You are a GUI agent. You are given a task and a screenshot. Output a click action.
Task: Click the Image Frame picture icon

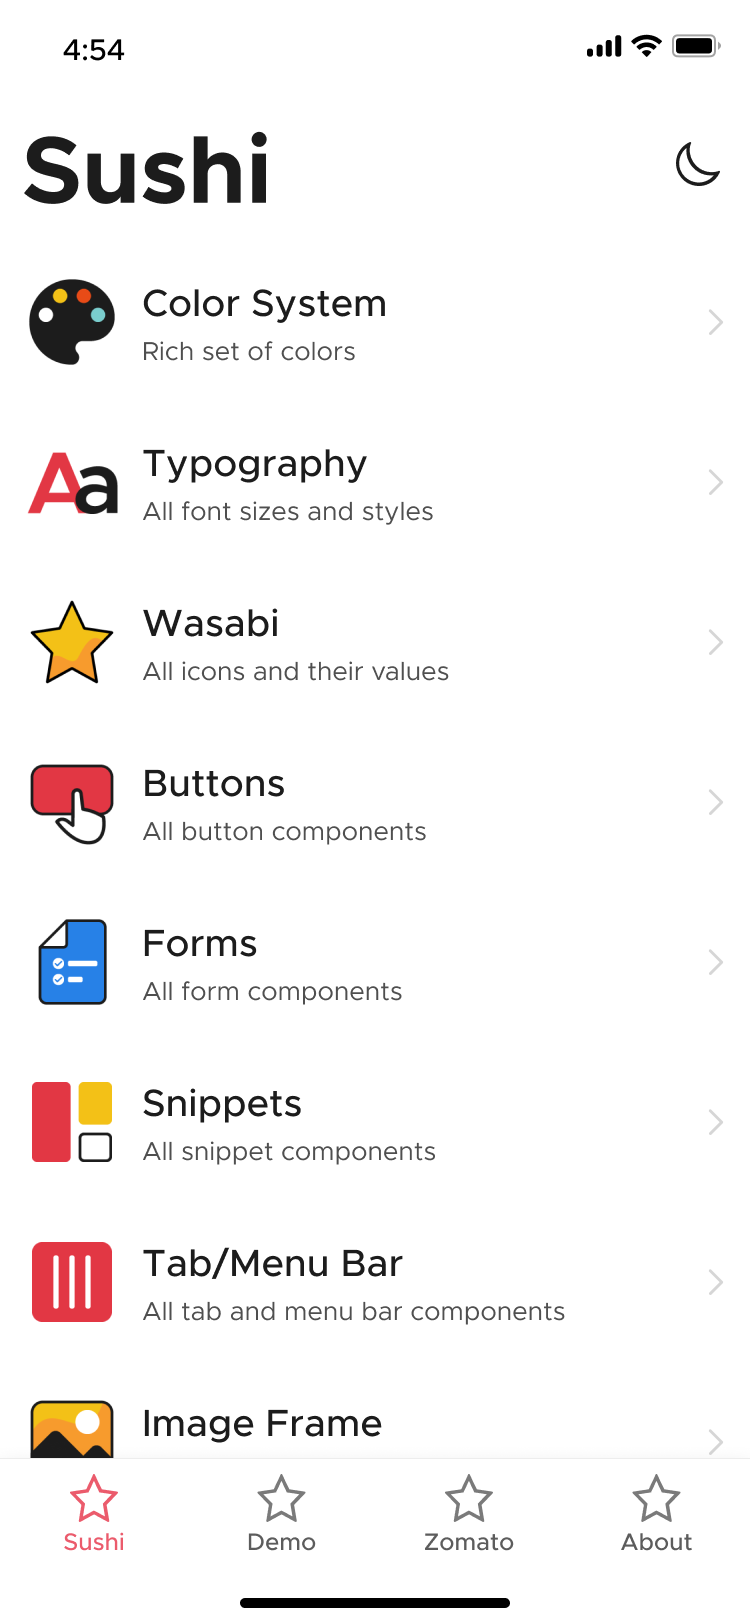tap(72, 1430)
